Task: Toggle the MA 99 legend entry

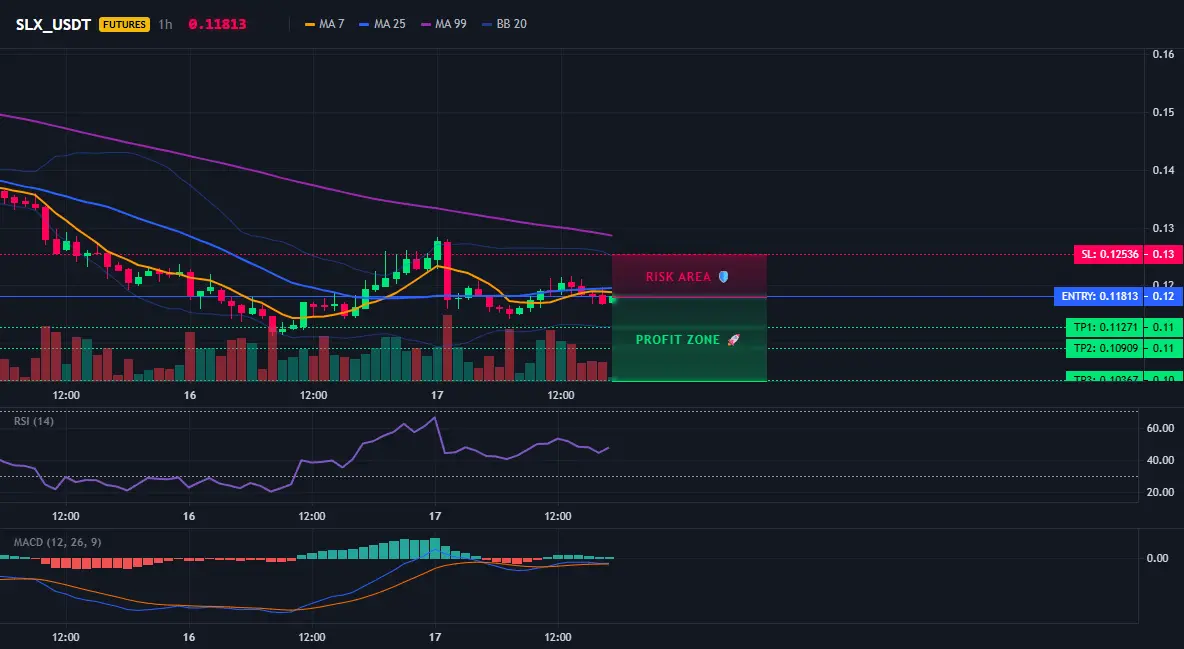Action: coord(444,24)
